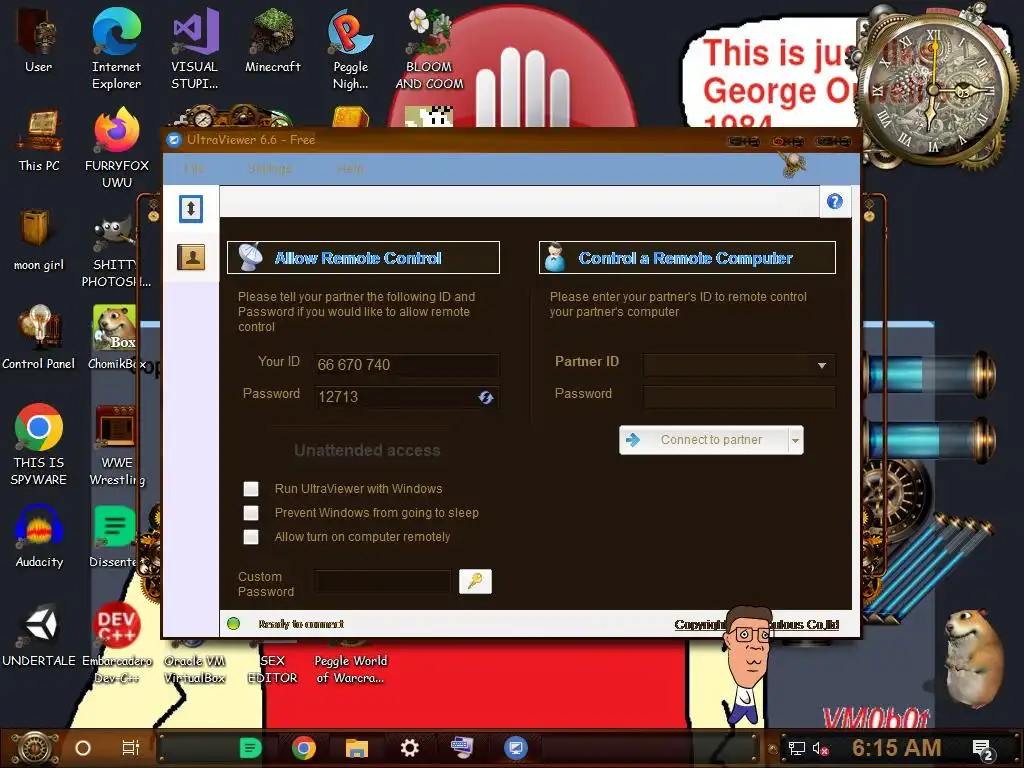Enable Allow turn on computer remotely
Viewport: 1024px width, 768px height.
(x=251, y=537)
